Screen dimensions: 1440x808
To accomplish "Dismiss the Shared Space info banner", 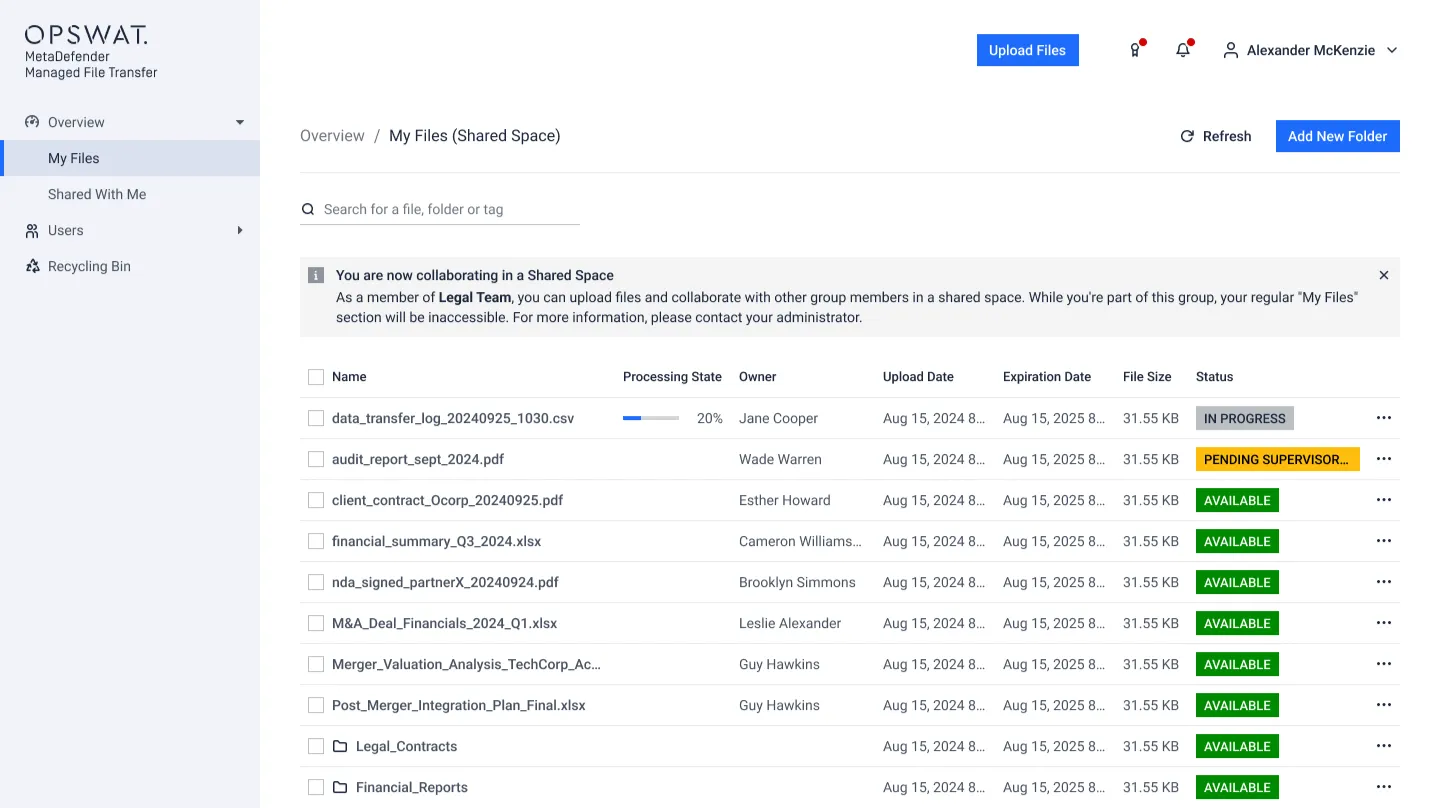I will coord(1383,275).
